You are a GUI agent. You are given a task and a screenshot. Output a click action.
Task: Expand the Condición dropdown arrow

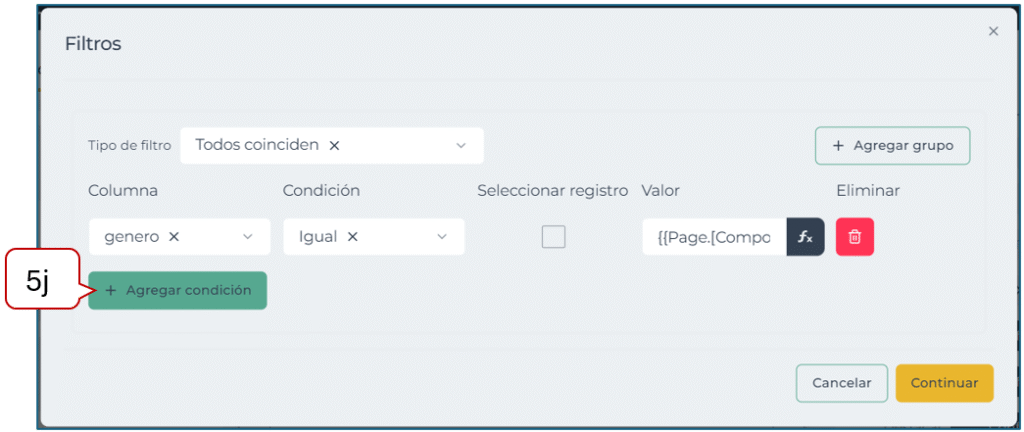(442, 237)
